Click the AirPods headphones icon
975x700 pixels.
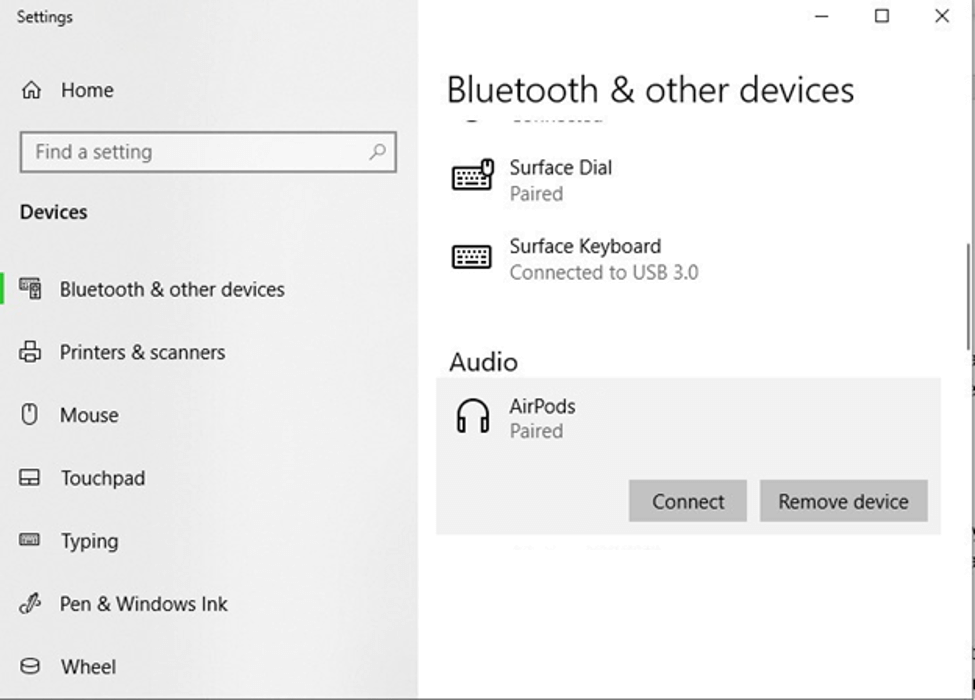click(472, 417)
